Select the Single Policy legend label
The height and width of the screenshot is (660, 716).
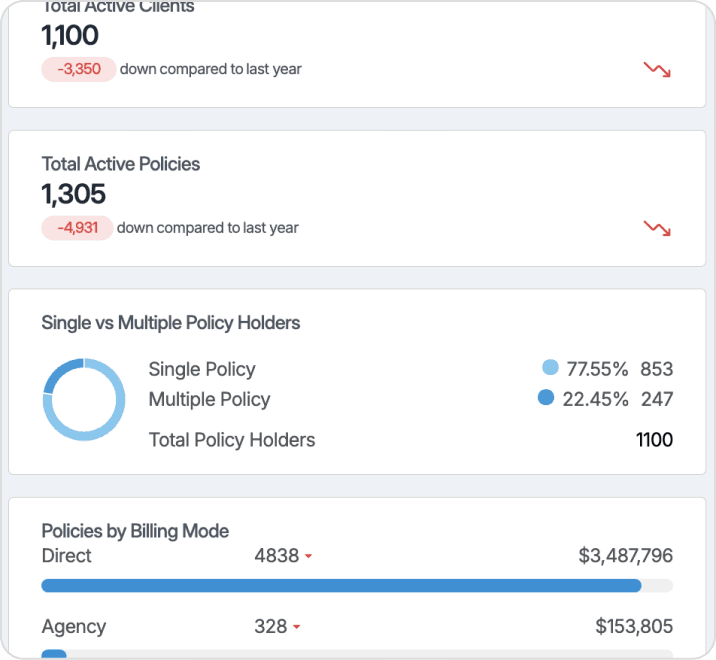pyautogui.click(x=202, y=369)
